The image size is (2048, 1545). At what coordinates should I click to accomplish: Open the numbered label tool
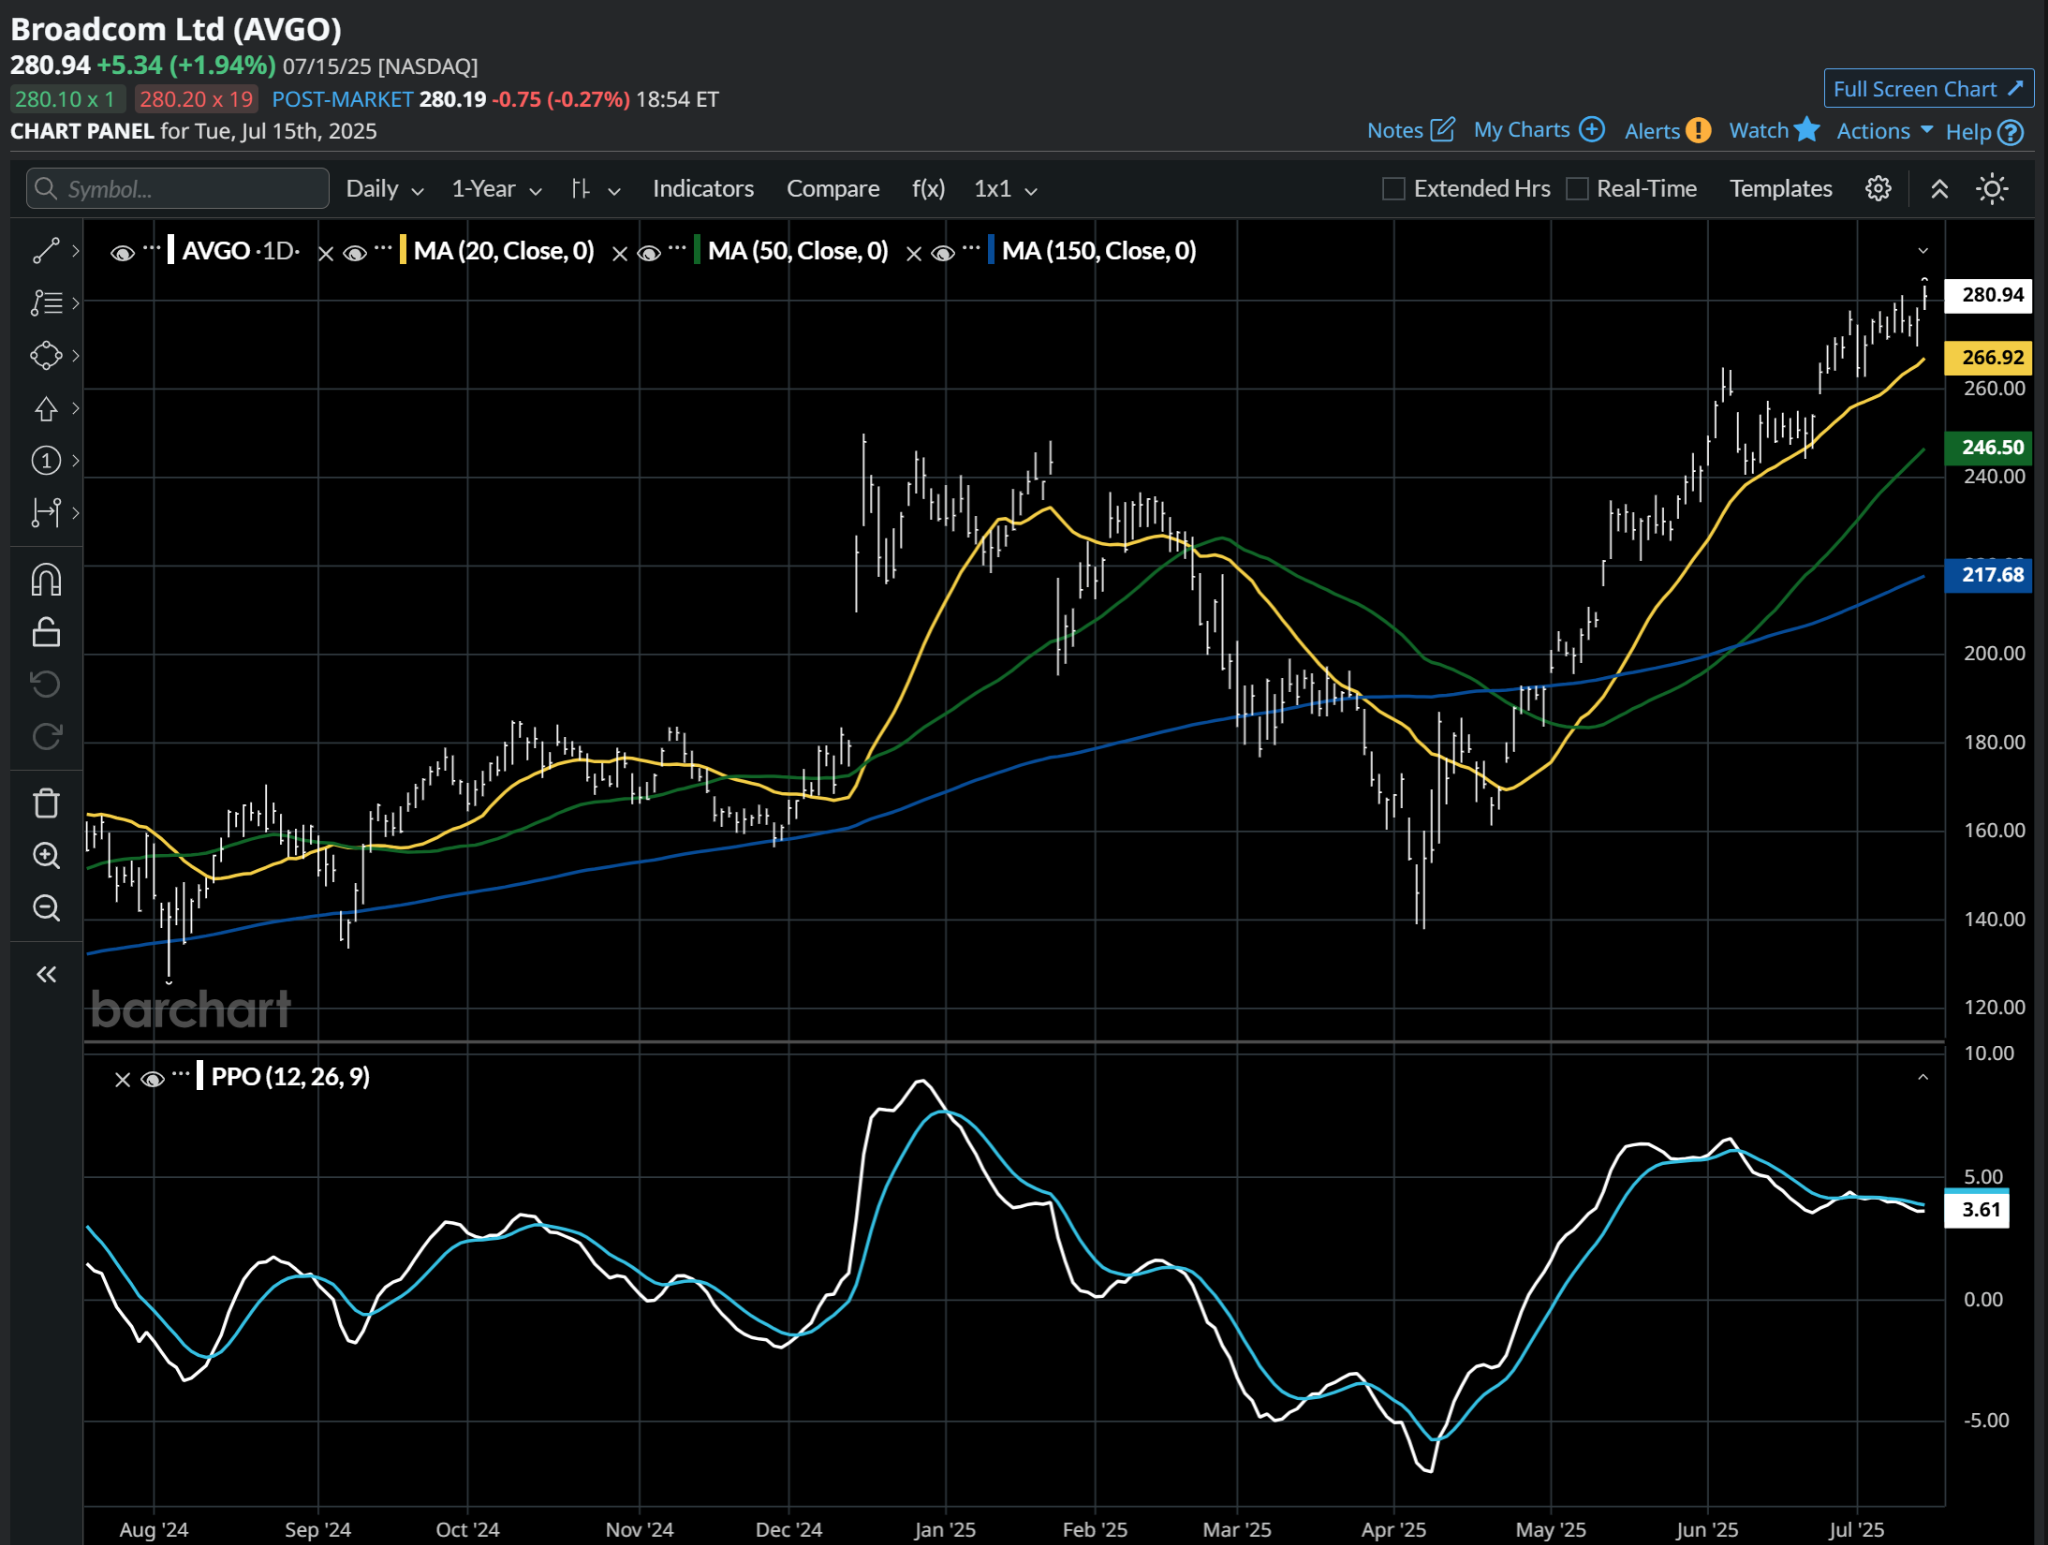click(46, 460)
